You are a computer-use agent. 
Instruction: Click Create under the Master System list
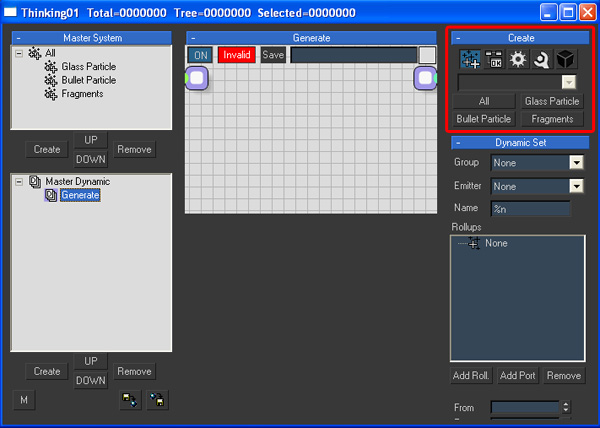[47, 149]
